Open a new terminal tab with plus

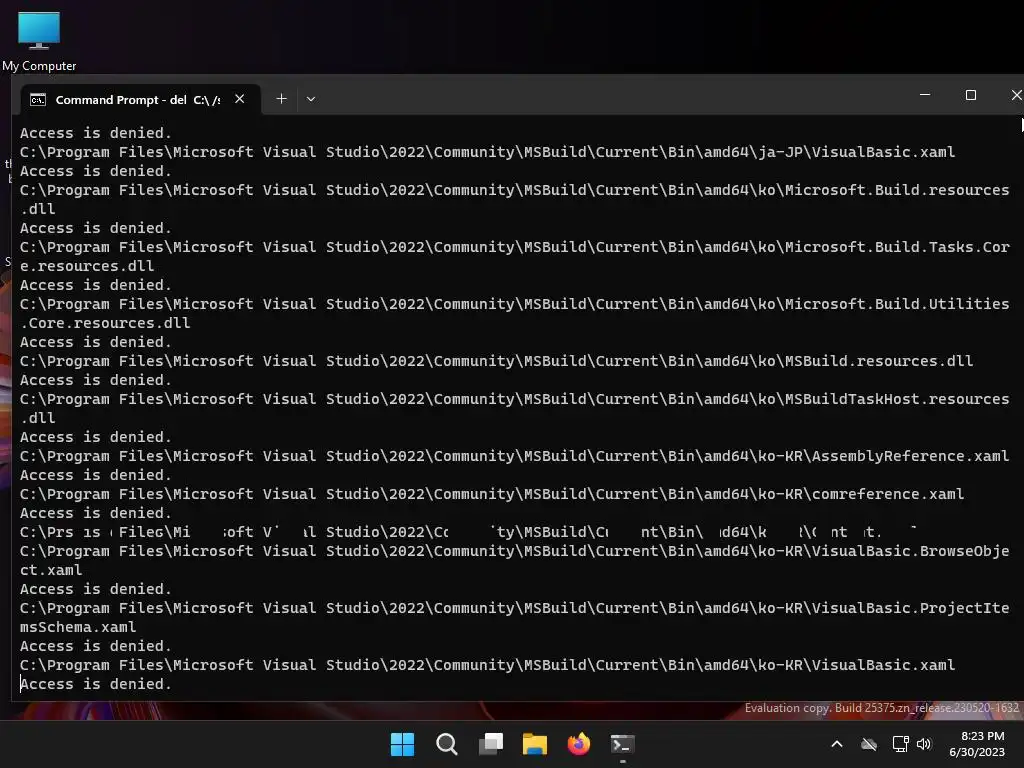(x=281, y=99)
